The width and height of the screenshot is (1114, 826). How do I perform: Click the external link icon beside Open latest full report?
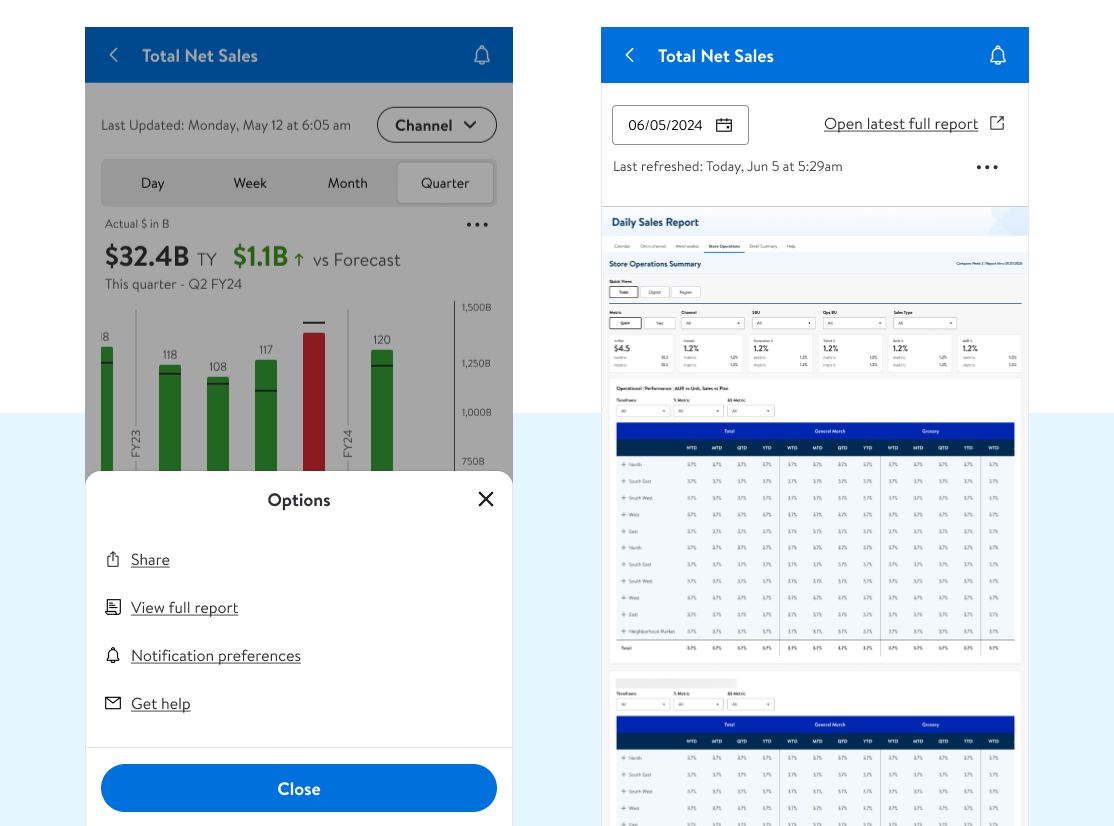tap(997, 123)
